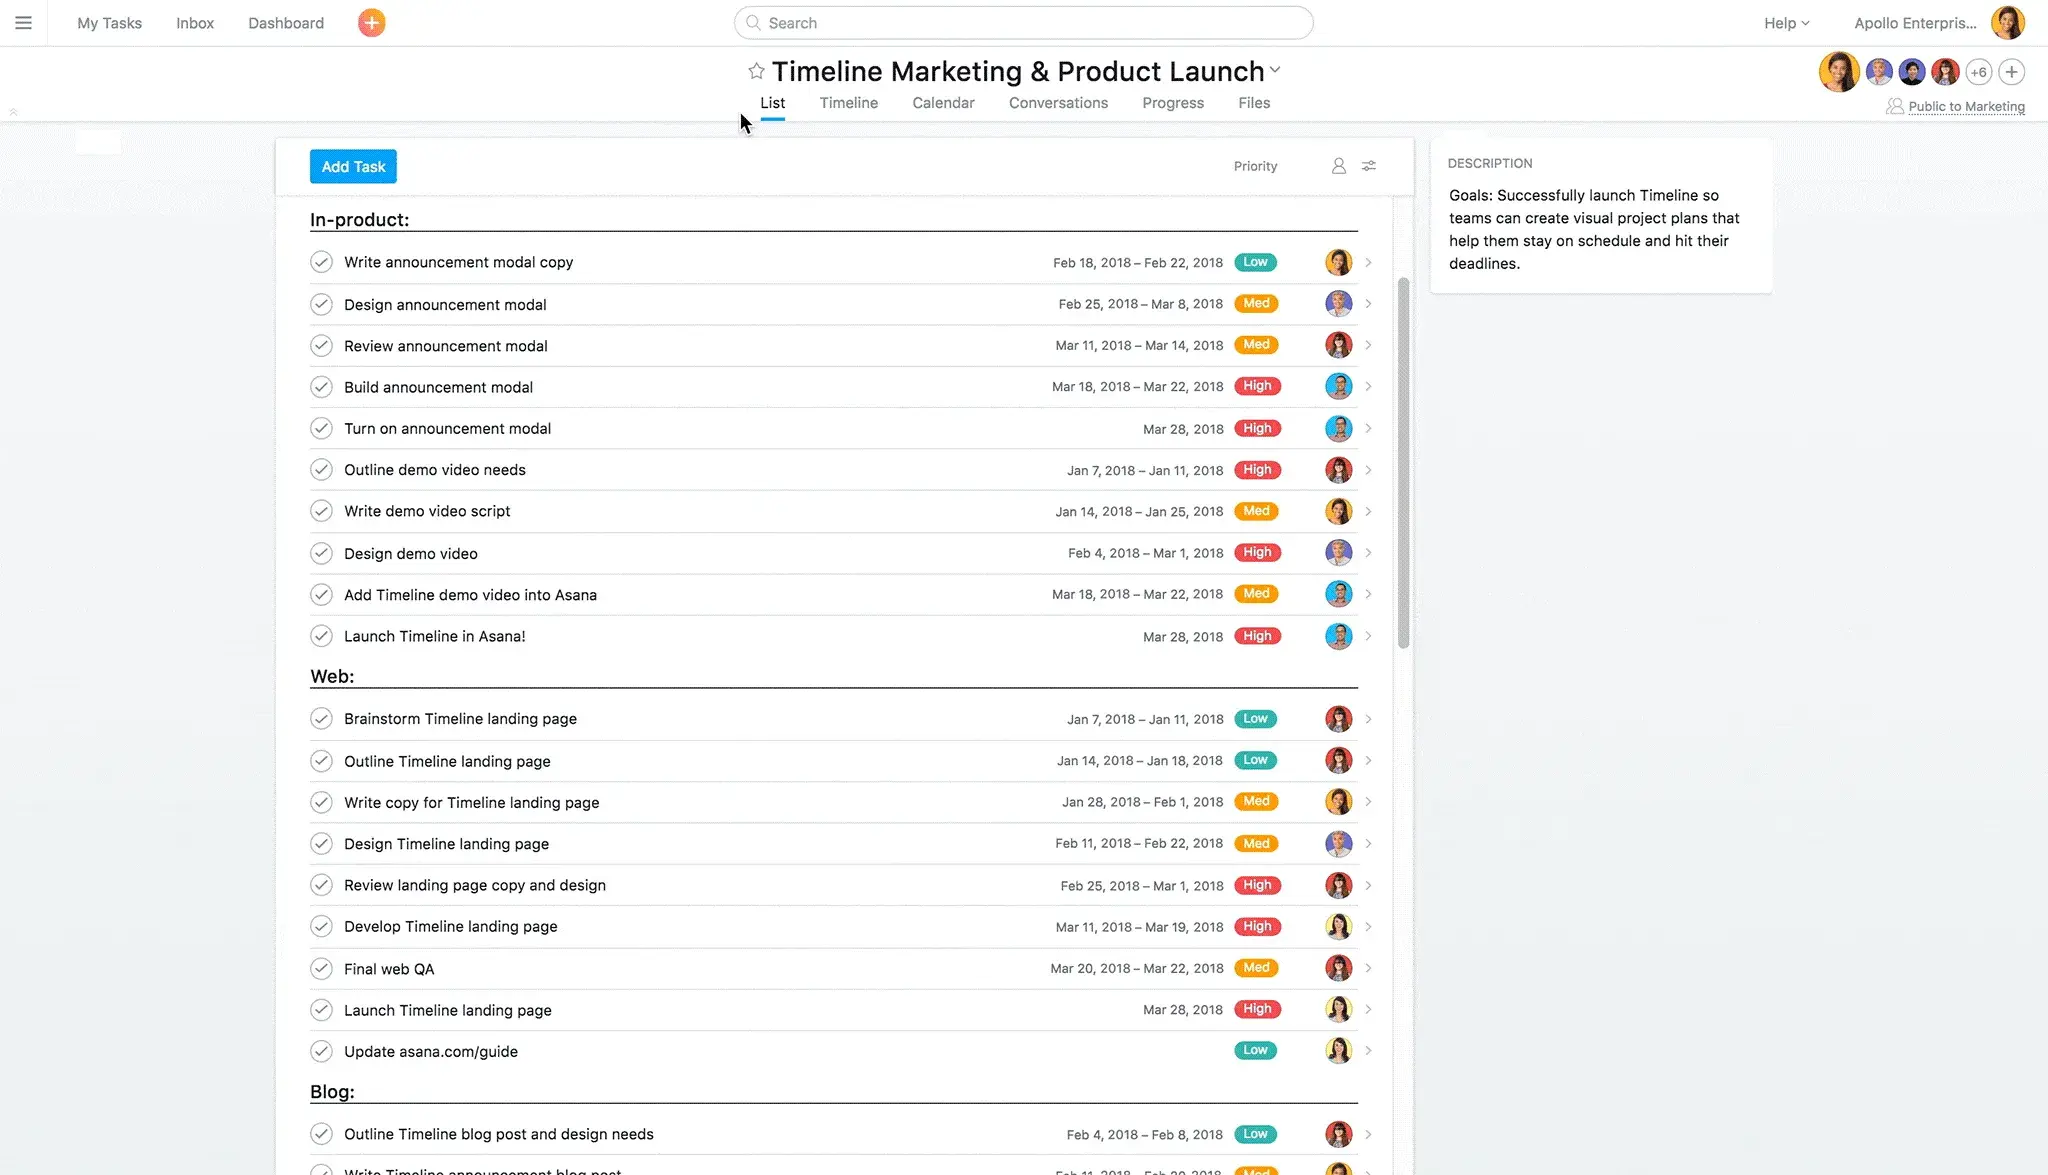Screen dimensions: 2048x1175
Task: Open the user profile avatar in top bar
Action: (2007, 23)
